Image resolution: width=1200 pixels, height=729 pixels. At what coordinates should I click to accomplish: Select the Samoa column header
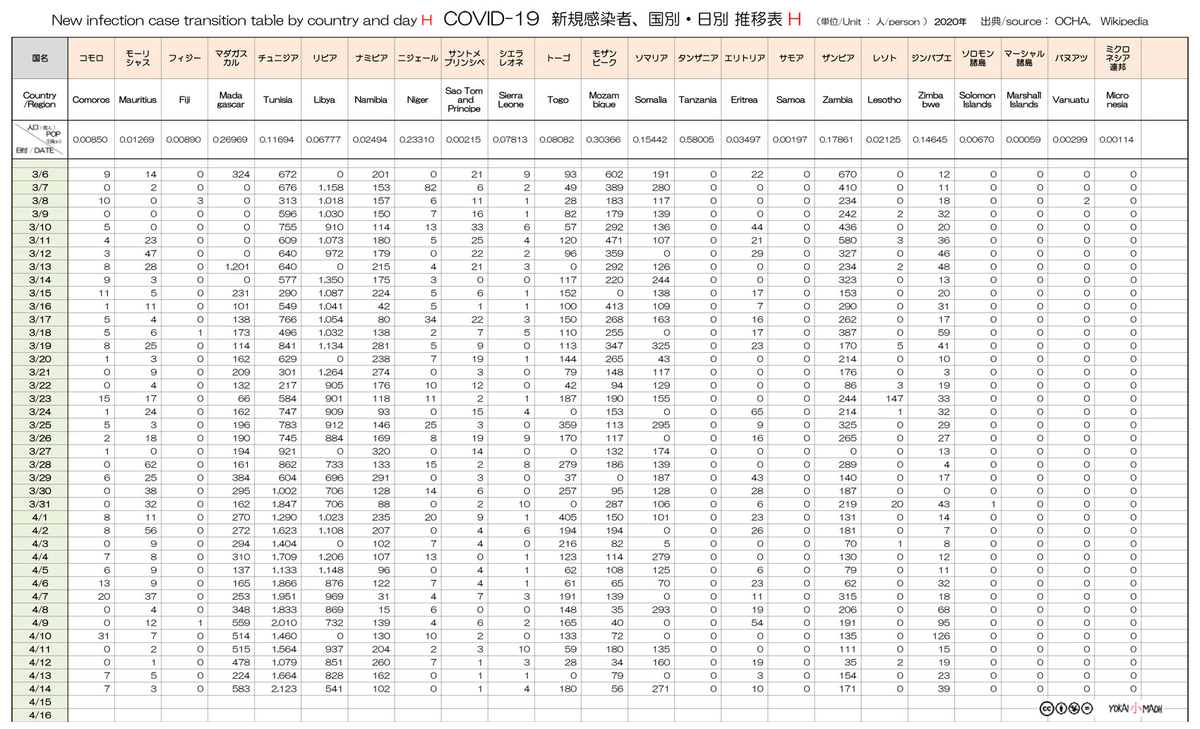coord(790,100)
